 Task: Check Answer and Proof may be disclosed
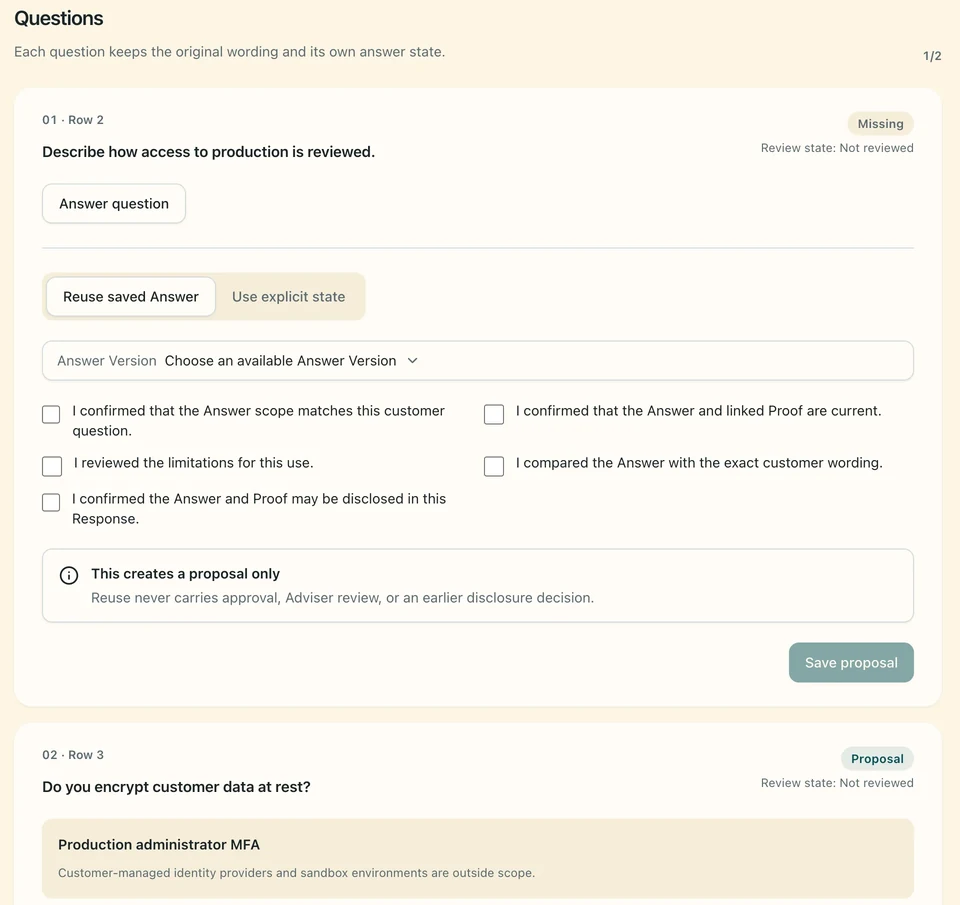click(x=51, y=502)
